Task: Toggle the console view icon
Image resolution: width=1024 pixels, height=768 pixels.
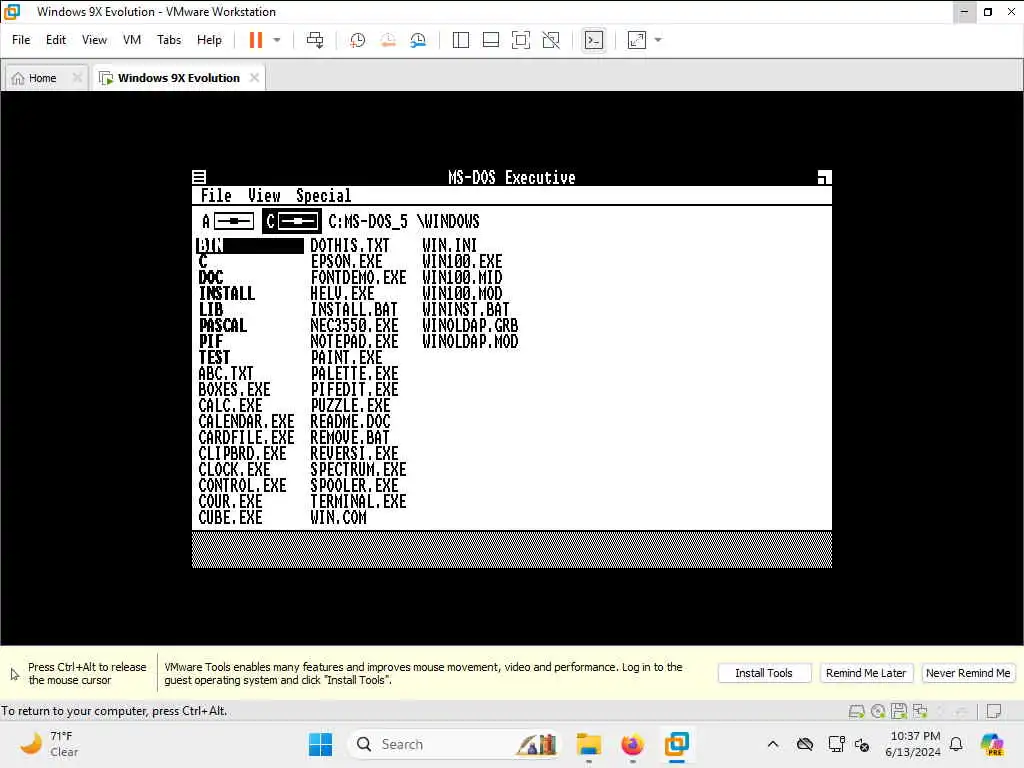Action: click(594, 40)
